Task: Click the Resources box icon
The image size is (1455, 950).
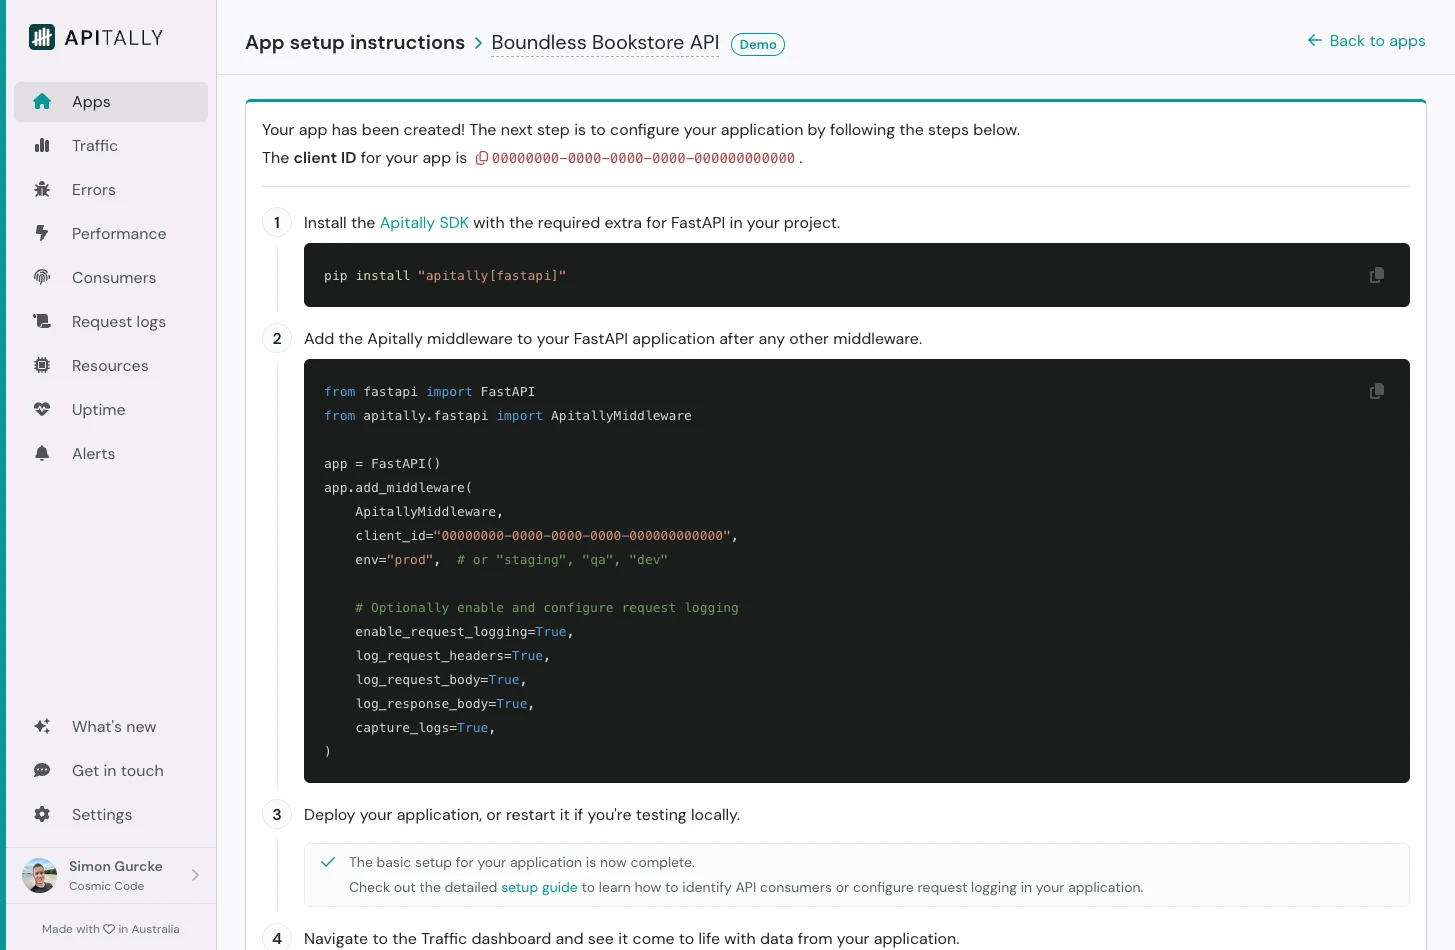Action: click(42, 365)
